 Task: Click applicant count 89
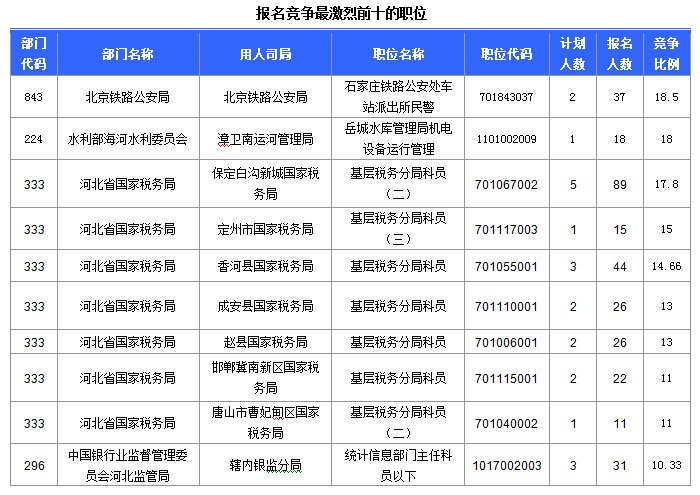(620, 184)
